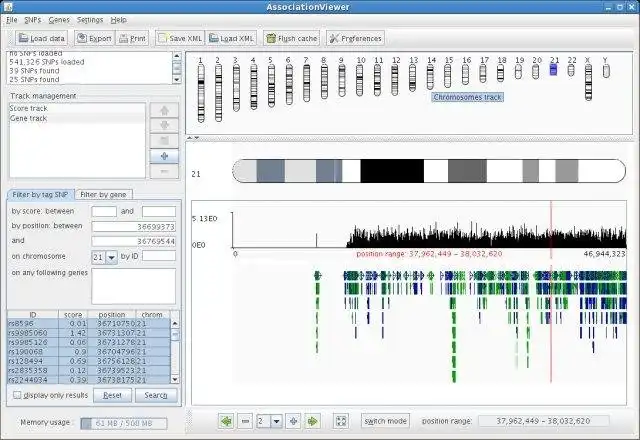Image resolution: width=640 pixels, height=440 pixels.
Task: Select chromosome 21 in chromosomes track
Action: tap(553, 69)
